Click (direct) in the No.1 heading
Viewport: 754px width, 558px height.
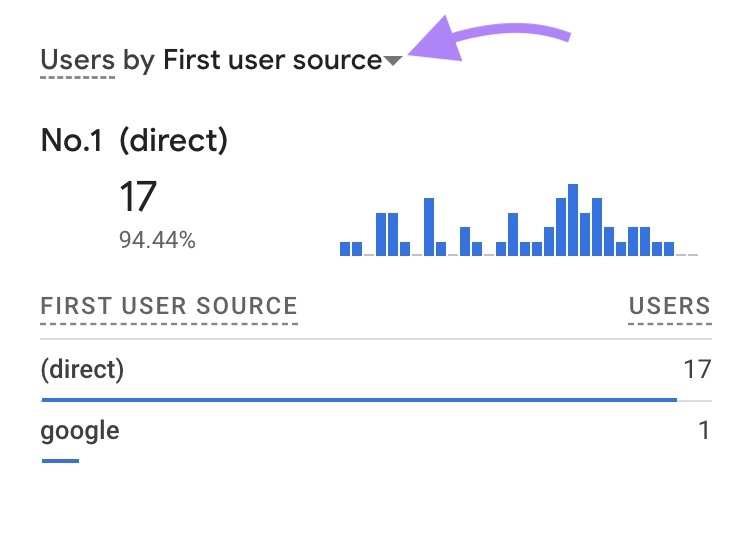173,141
